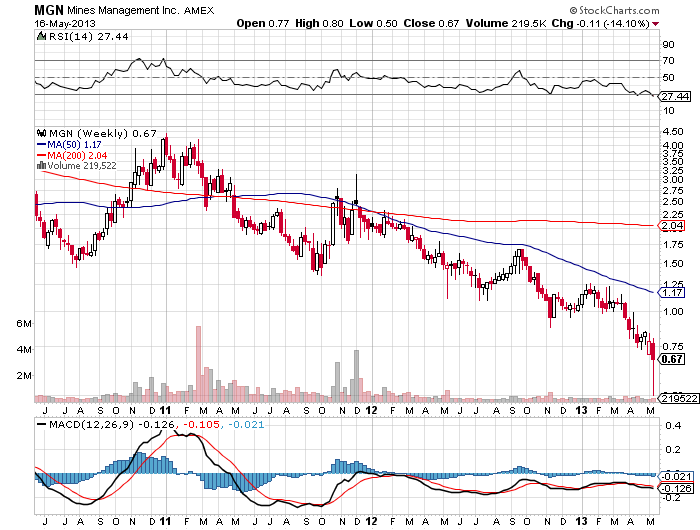Click the 1.17 blue MA(50) price tag
The width and height of the screenshot is (700, 530).
click(671, 293)
